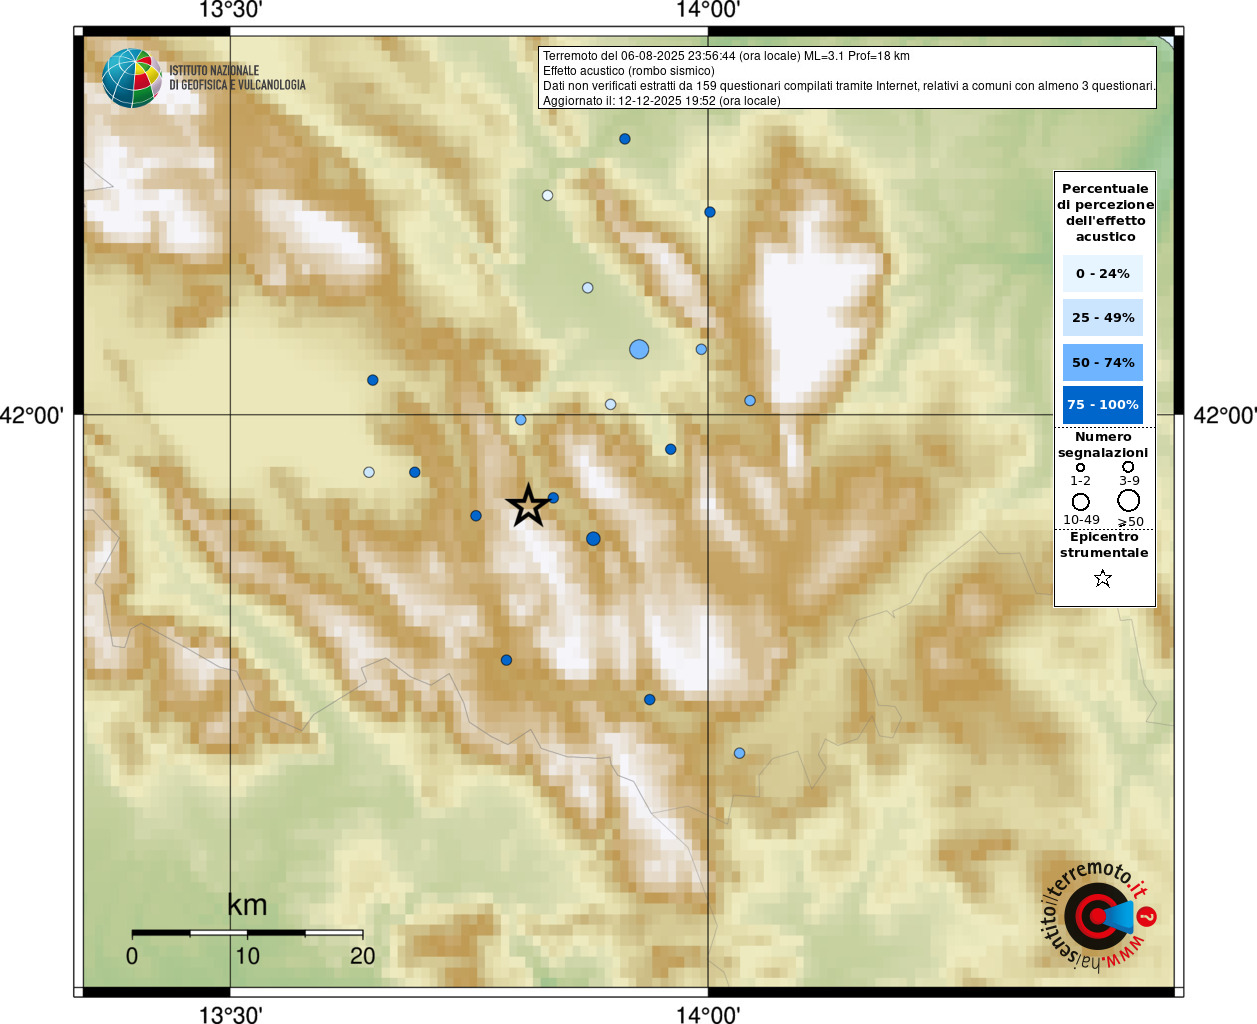The image size is (1257, 1024).
Task: Click the 'Istituto Nazionale di Geofisica e Vulcanologia' text
Action: pyautogui.click(x=237, y=78)
